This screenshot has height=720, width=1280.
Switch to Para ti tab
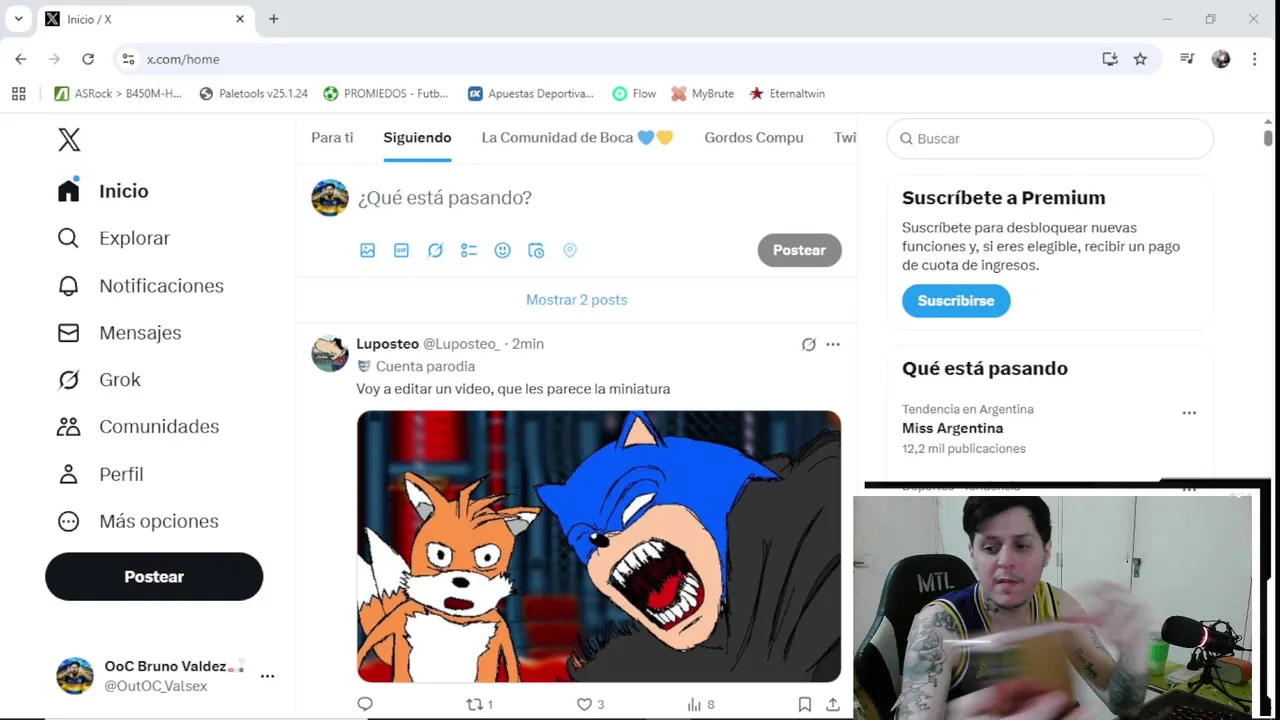pyautogui.click(x=332, y=138)
